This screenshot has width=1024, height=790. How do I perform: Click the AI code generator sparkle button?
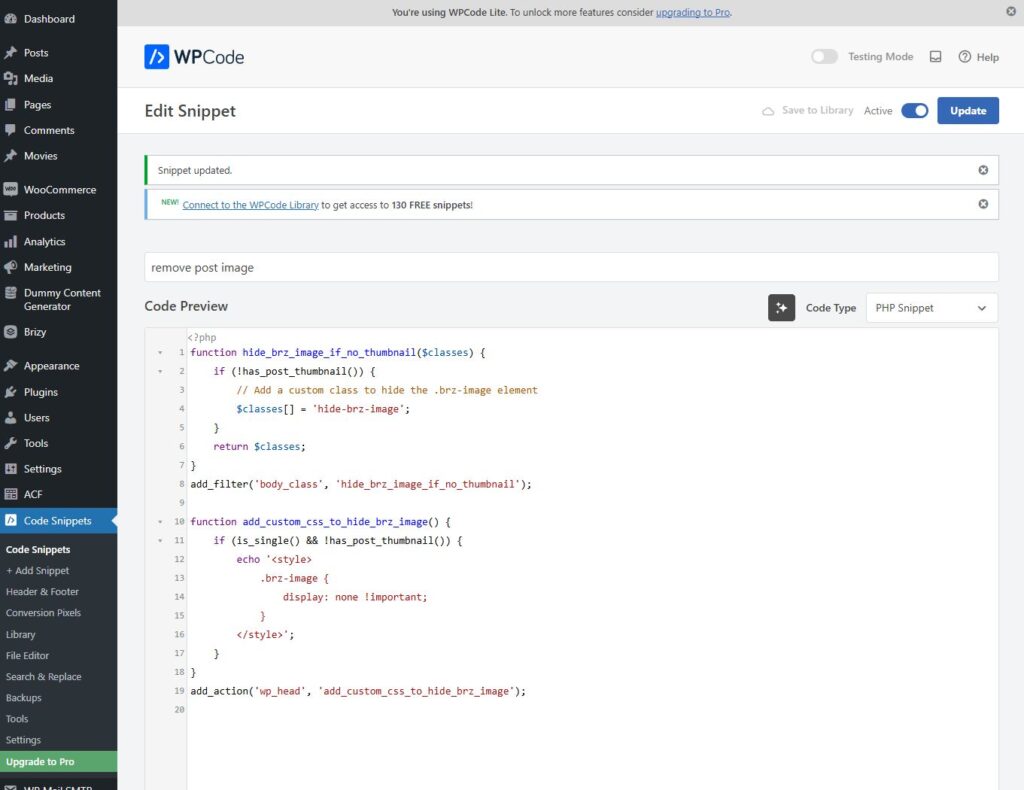[781, 308]
